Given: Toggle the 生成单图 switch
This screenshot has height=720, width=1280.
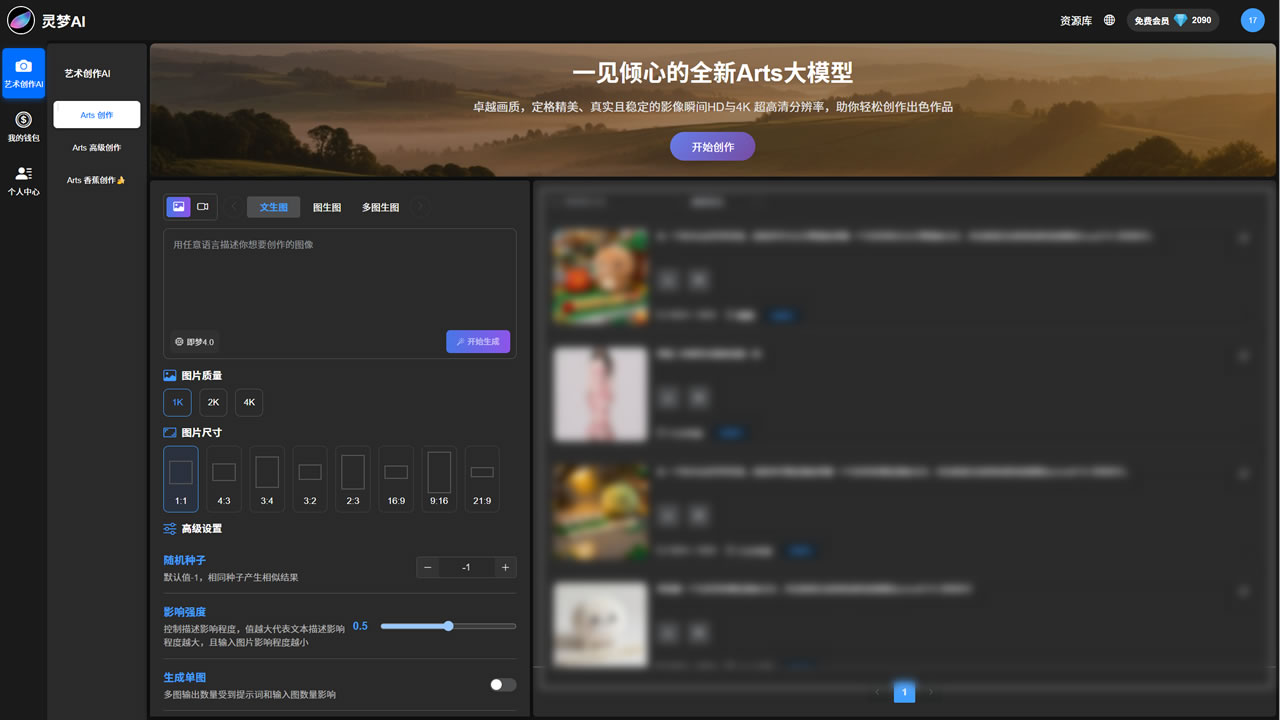Looking at the screenshot, I should pyautogui.click(x=503, y=685).
